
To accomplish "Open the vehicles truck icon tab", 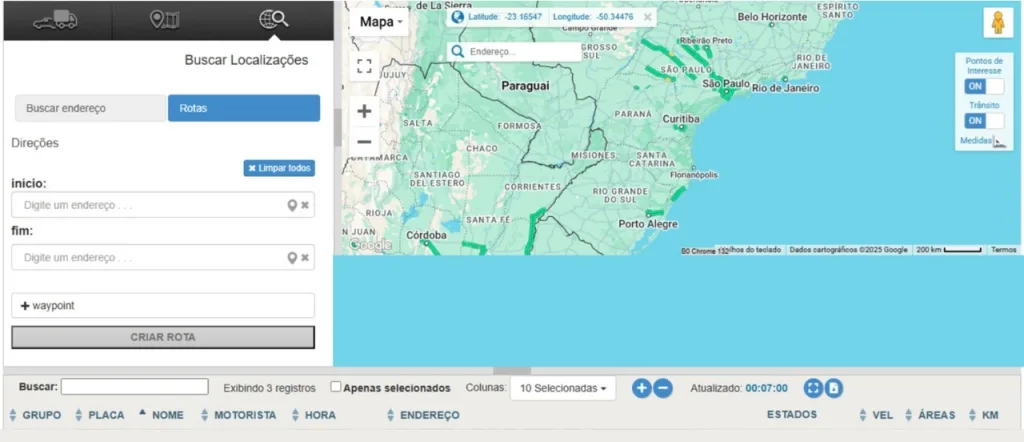I will click(56, 20).
